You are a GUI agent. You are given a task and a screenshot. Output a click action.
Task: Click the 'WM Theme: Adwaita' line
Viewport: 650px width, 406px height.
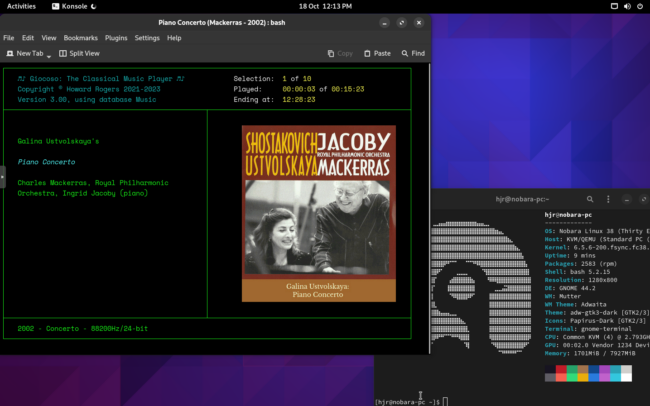coord(575,304)
